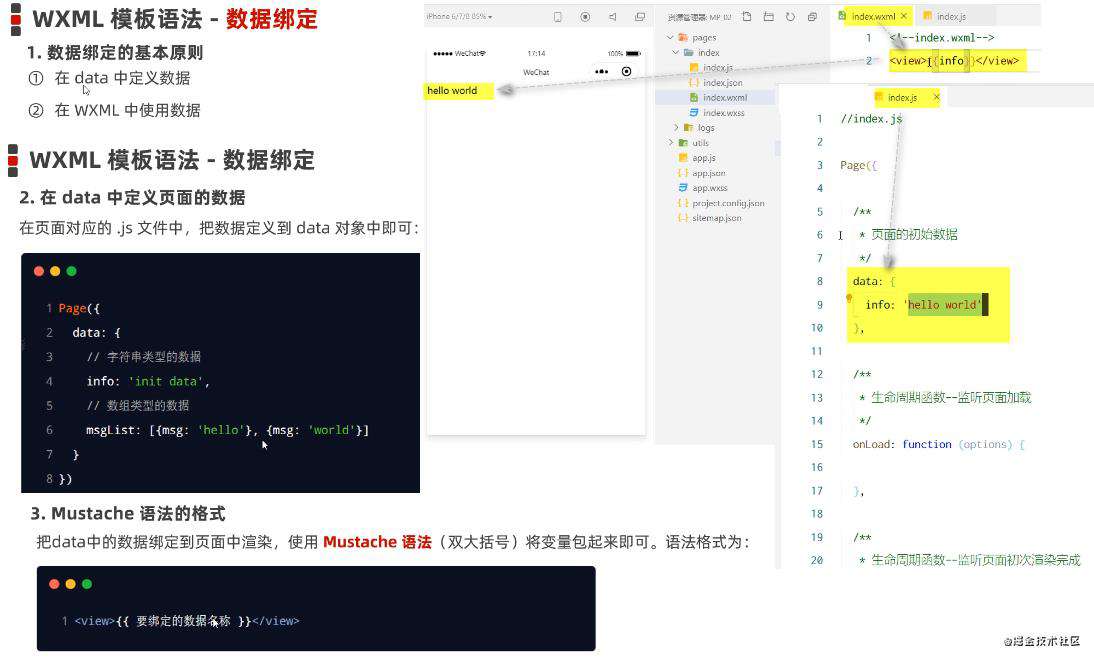Viewport: 1094px width, 659px height.
Task: Select the utils folder row
Action: pos(700,142)
